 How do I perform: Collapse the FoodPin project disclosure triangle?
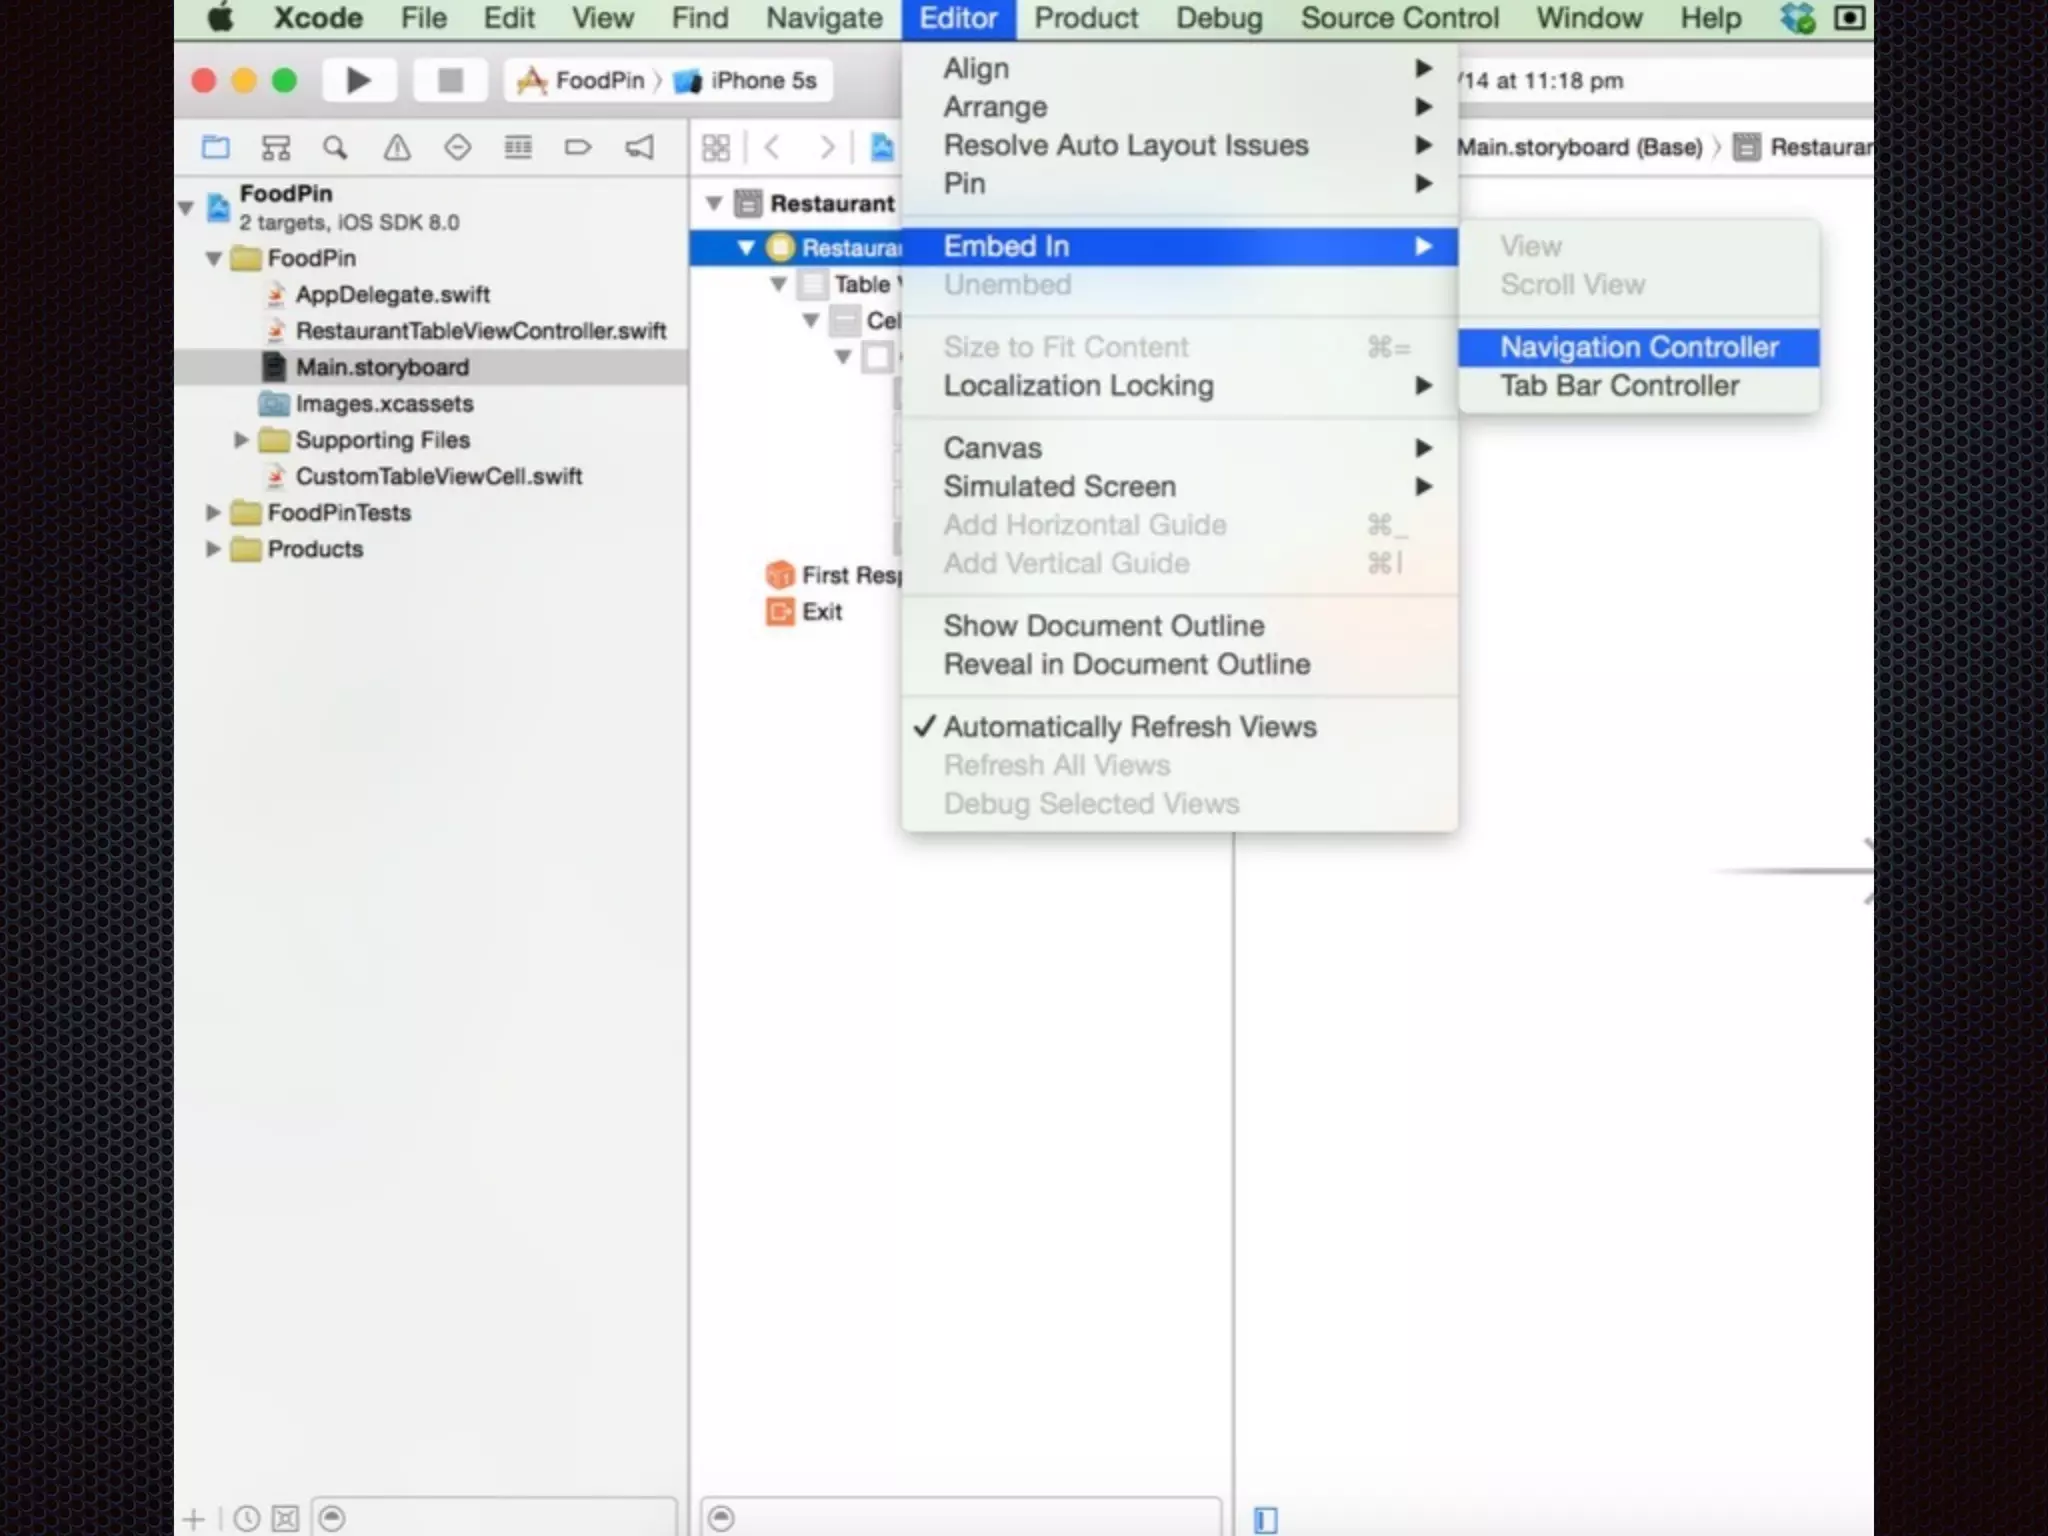pyautogui.click(x=186, y=208)
